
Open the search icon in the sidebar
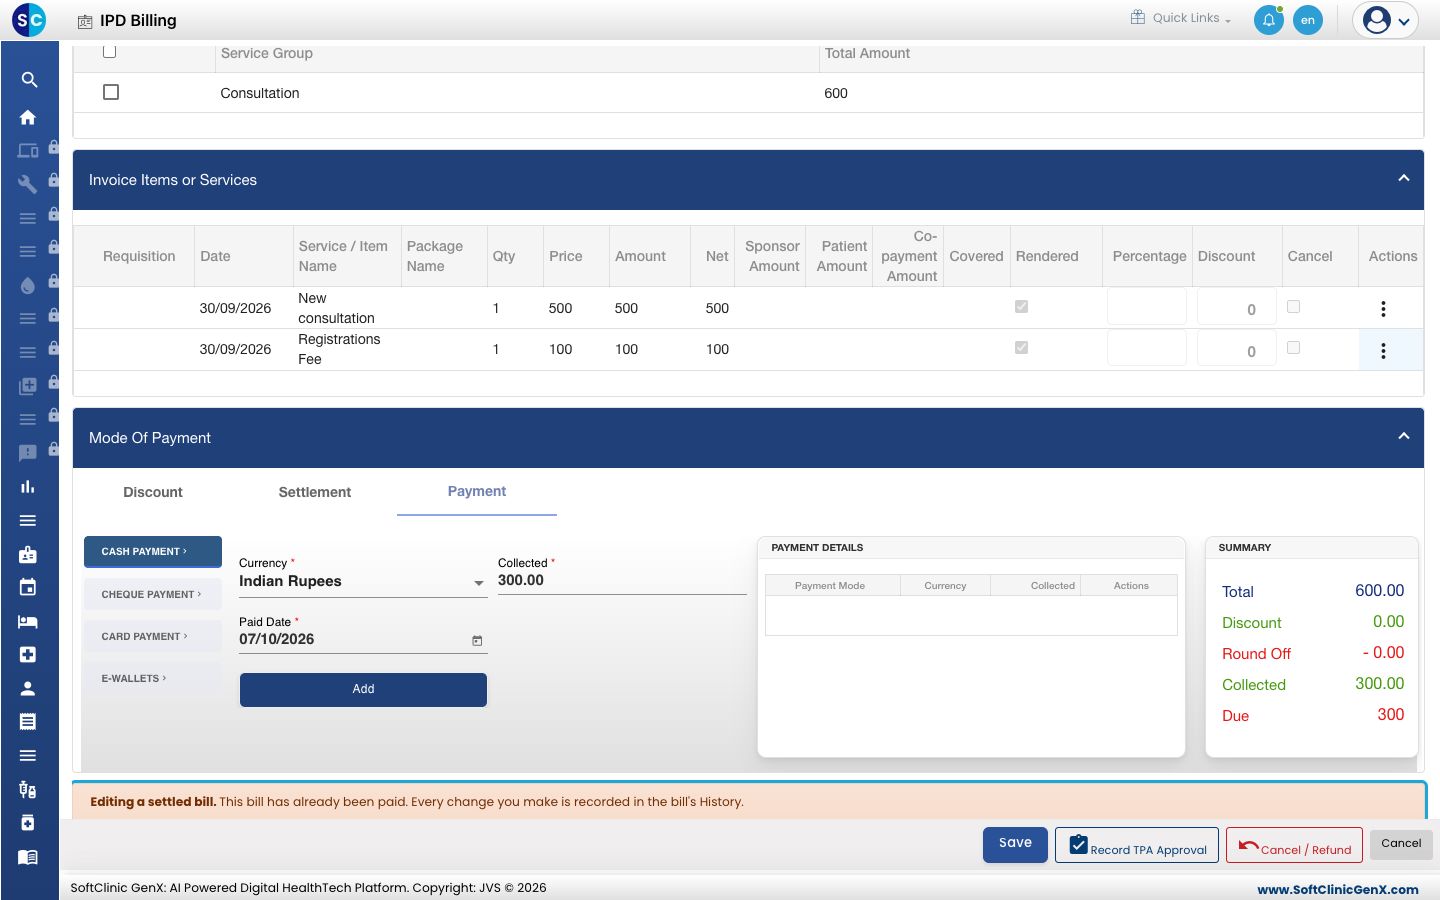[29, 80]
